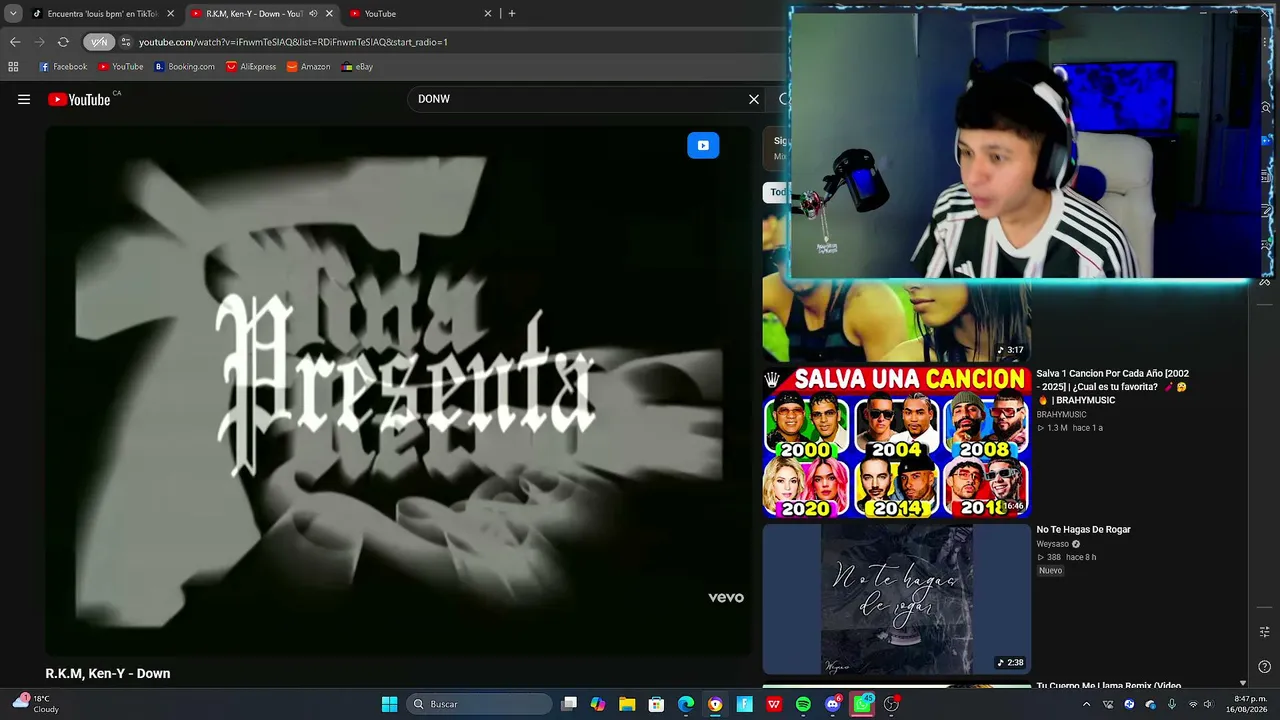
Task: Open the apps grid in the bookmarks bar
Action: click(13, 67)
